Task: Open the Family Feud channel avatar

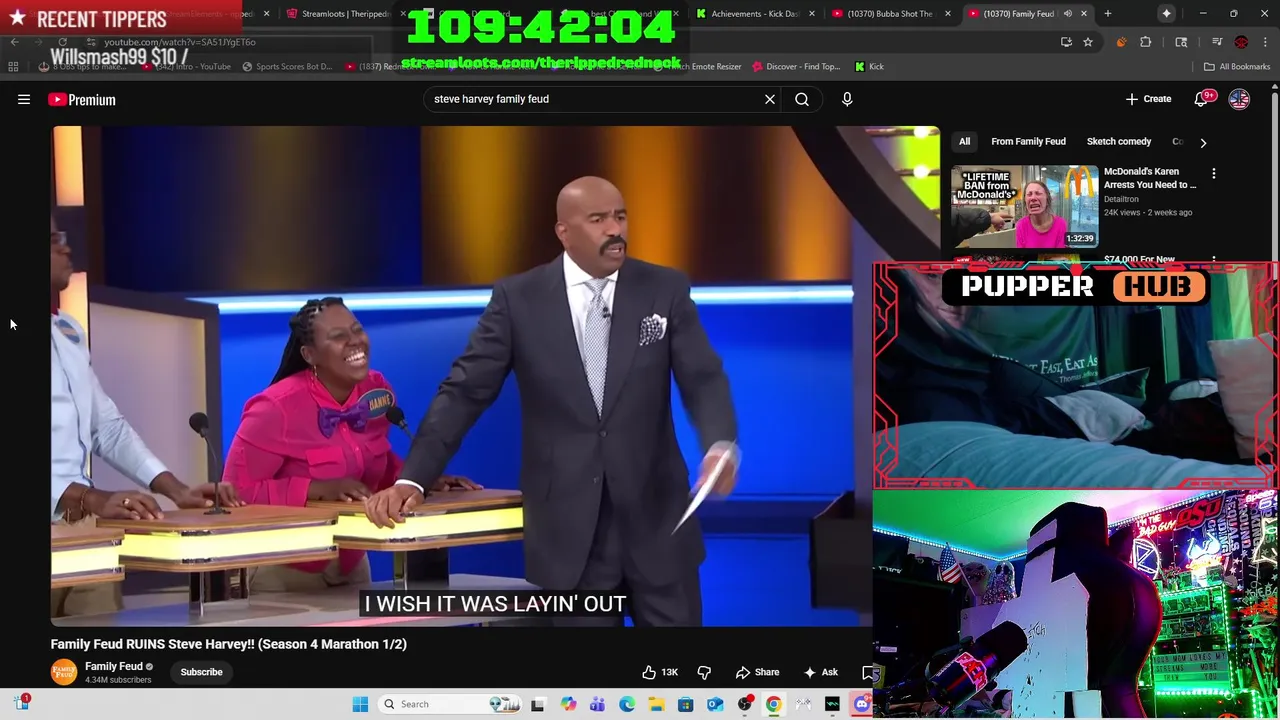Action: (64, 672)
